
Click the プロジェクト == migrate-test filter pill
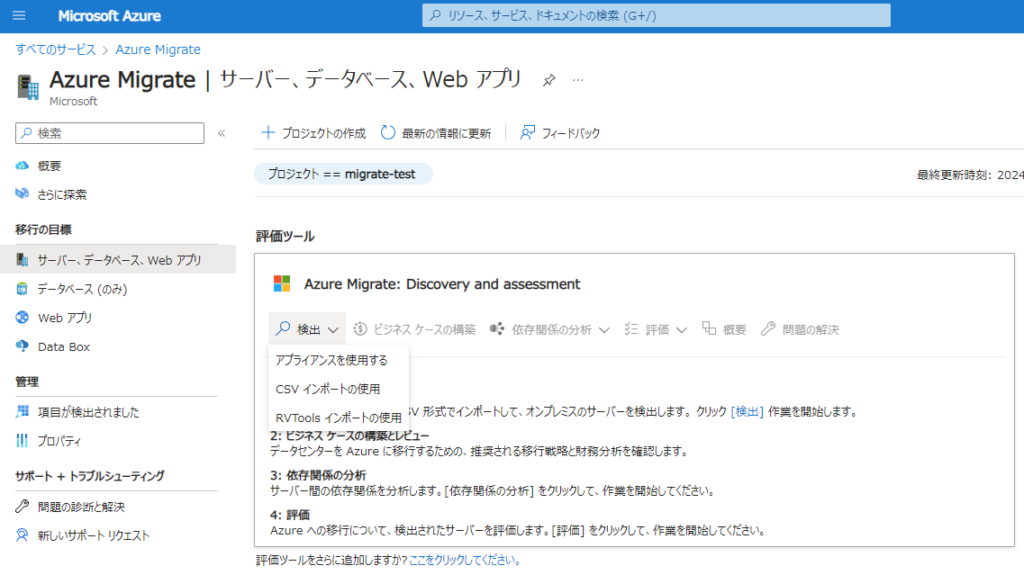(x=343, y=174)
